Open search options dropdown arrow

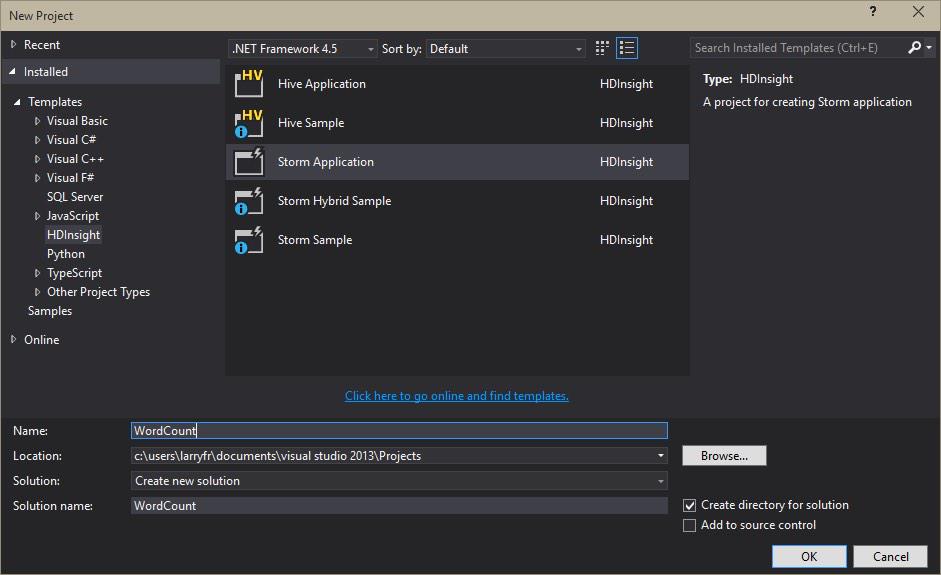pyautogui.click(x=929, y=47)
